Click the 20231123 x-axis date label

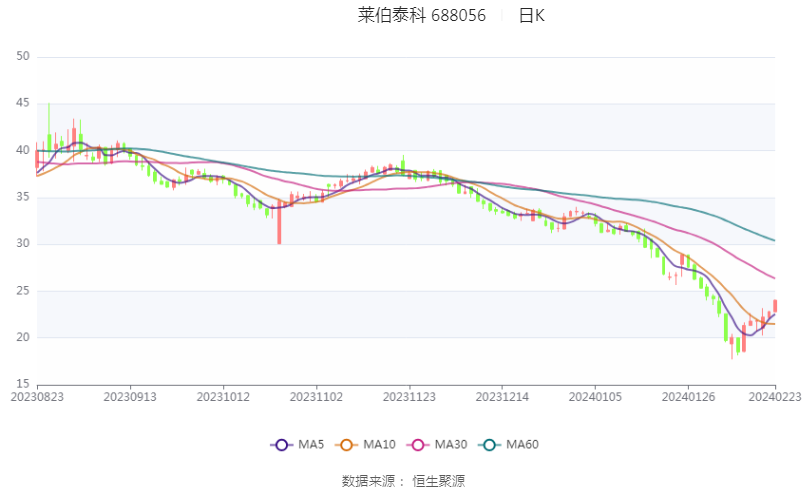pyautogui.click(x=410, y=397)
